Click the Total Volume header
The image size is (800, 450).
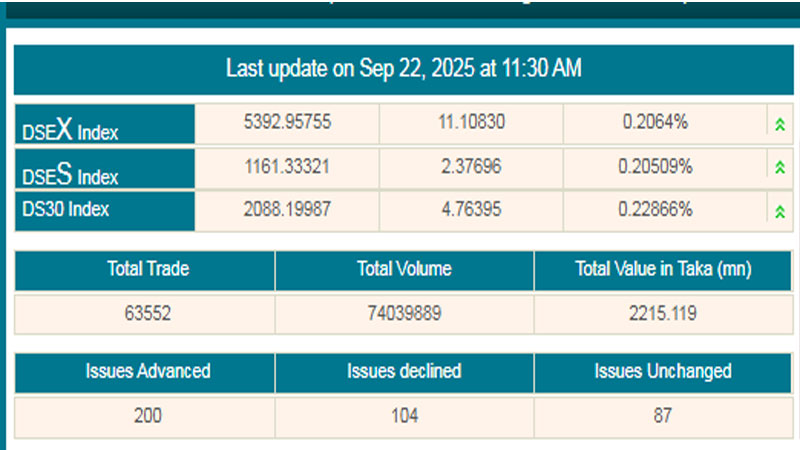tap(404, 269)
